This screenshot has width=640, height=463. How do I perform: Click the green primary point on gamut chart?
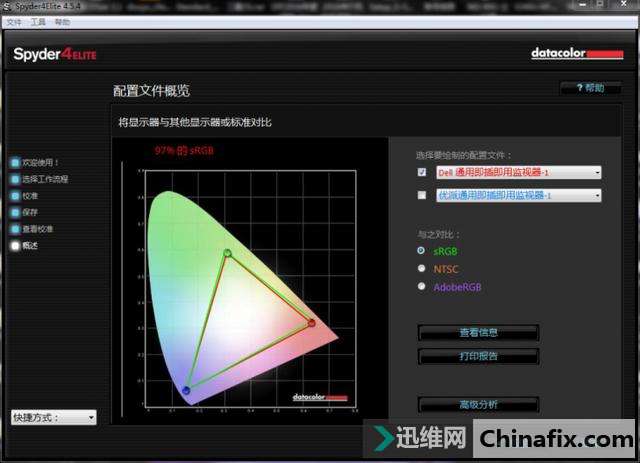point(227,253)
